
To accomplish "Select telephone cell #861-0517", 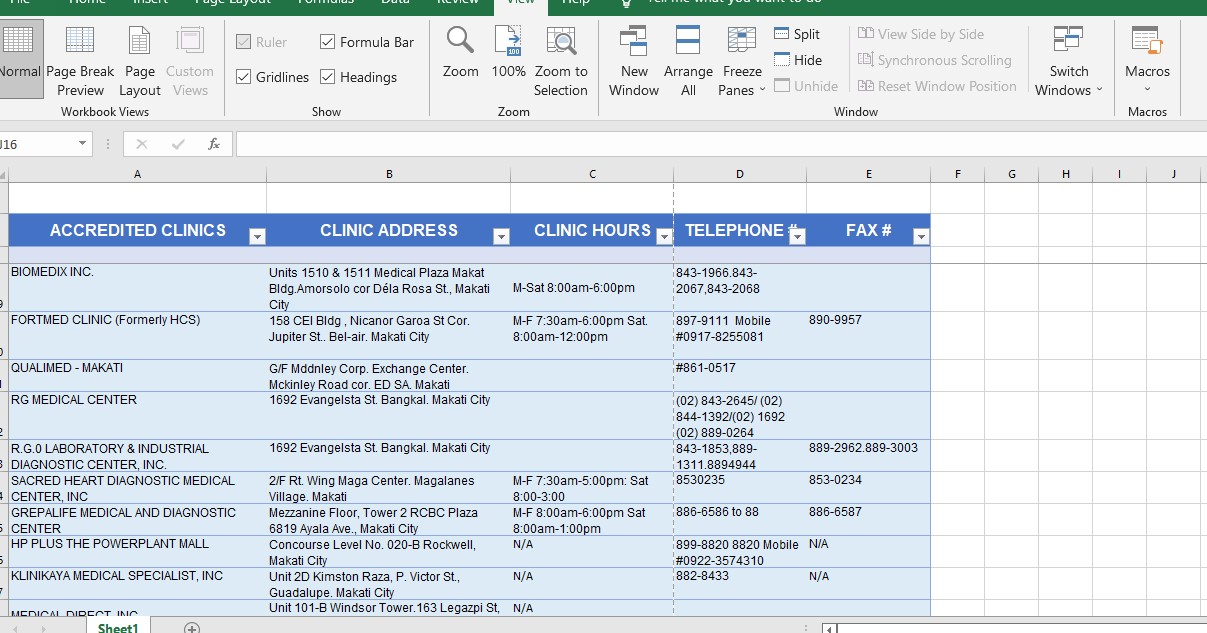I will (x=740, y=376).
